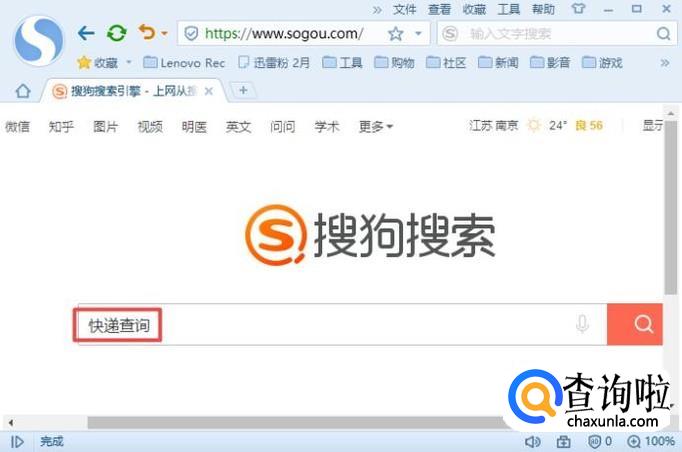
Task: Click the scroll left arrow
Action: [10, 422]
